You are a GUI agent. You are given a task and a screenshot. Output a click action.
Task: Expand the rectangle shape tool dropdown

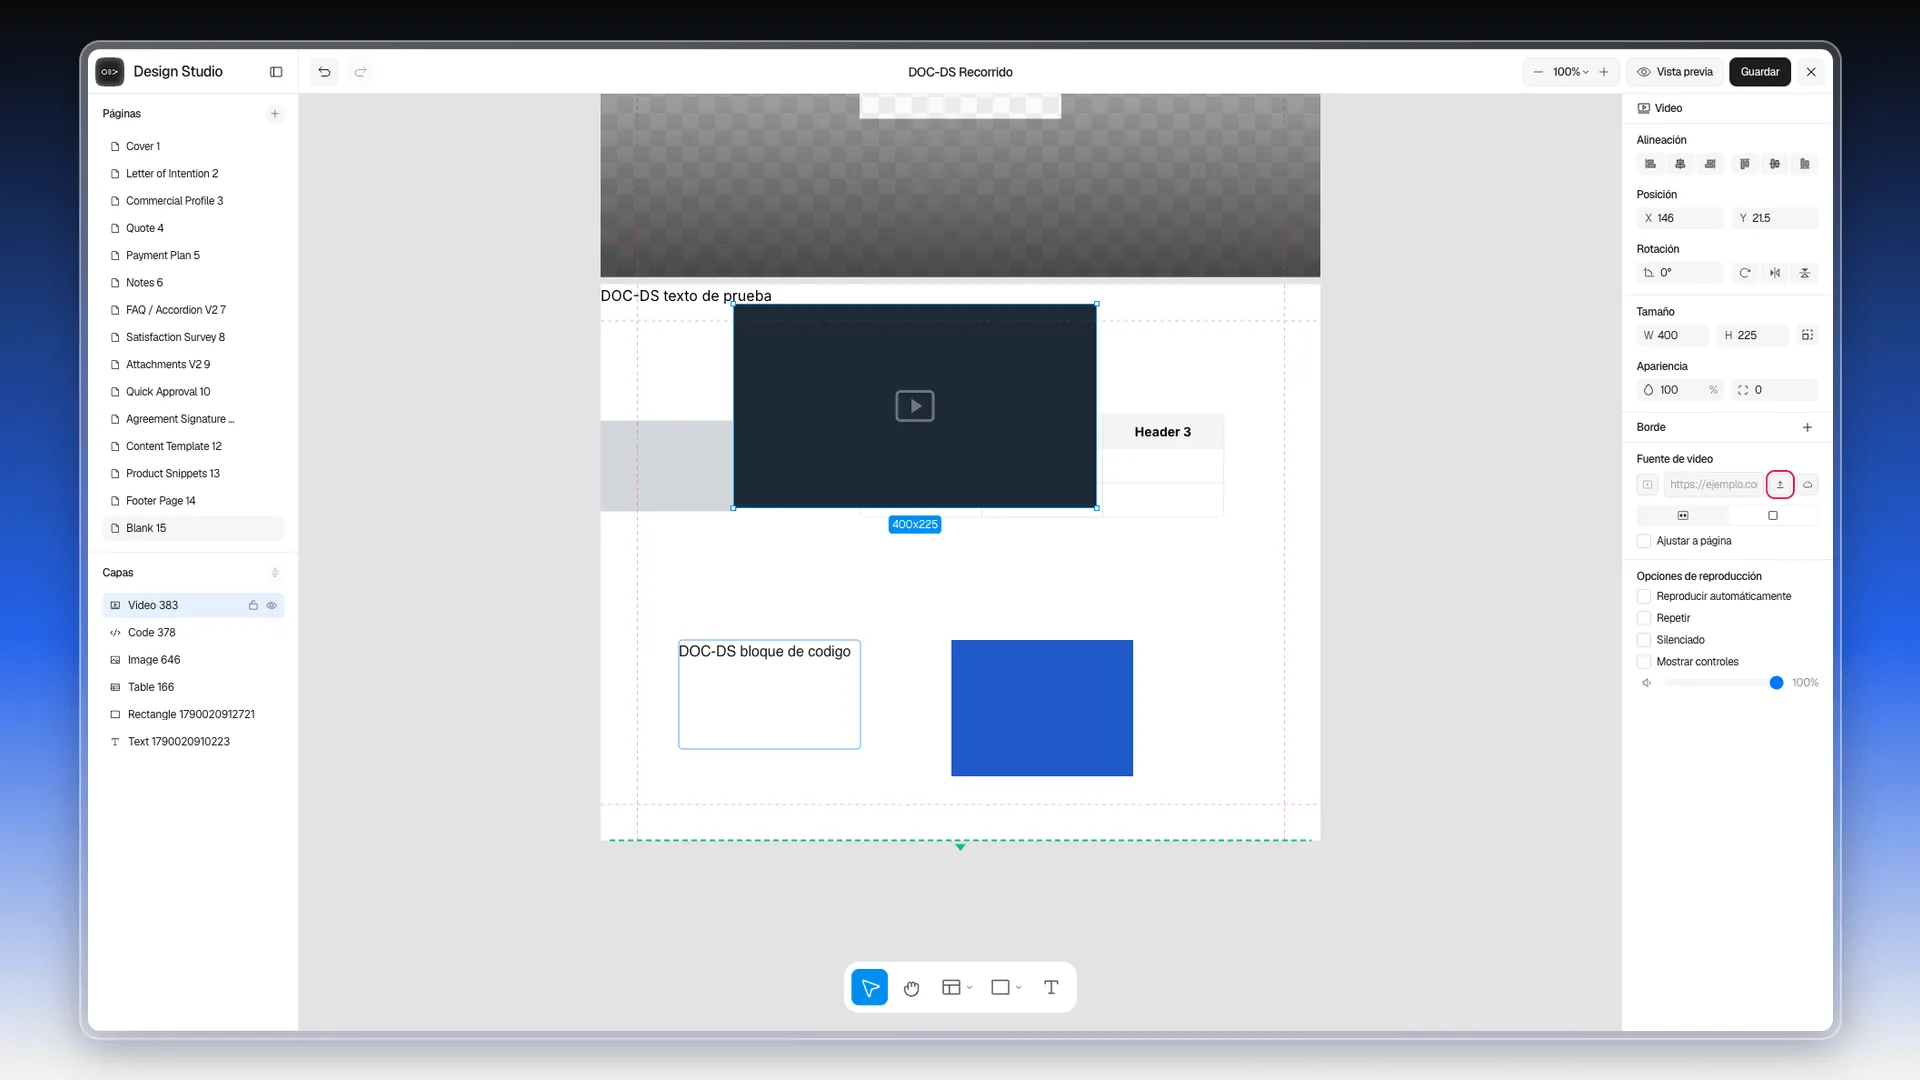point(1019,988)
